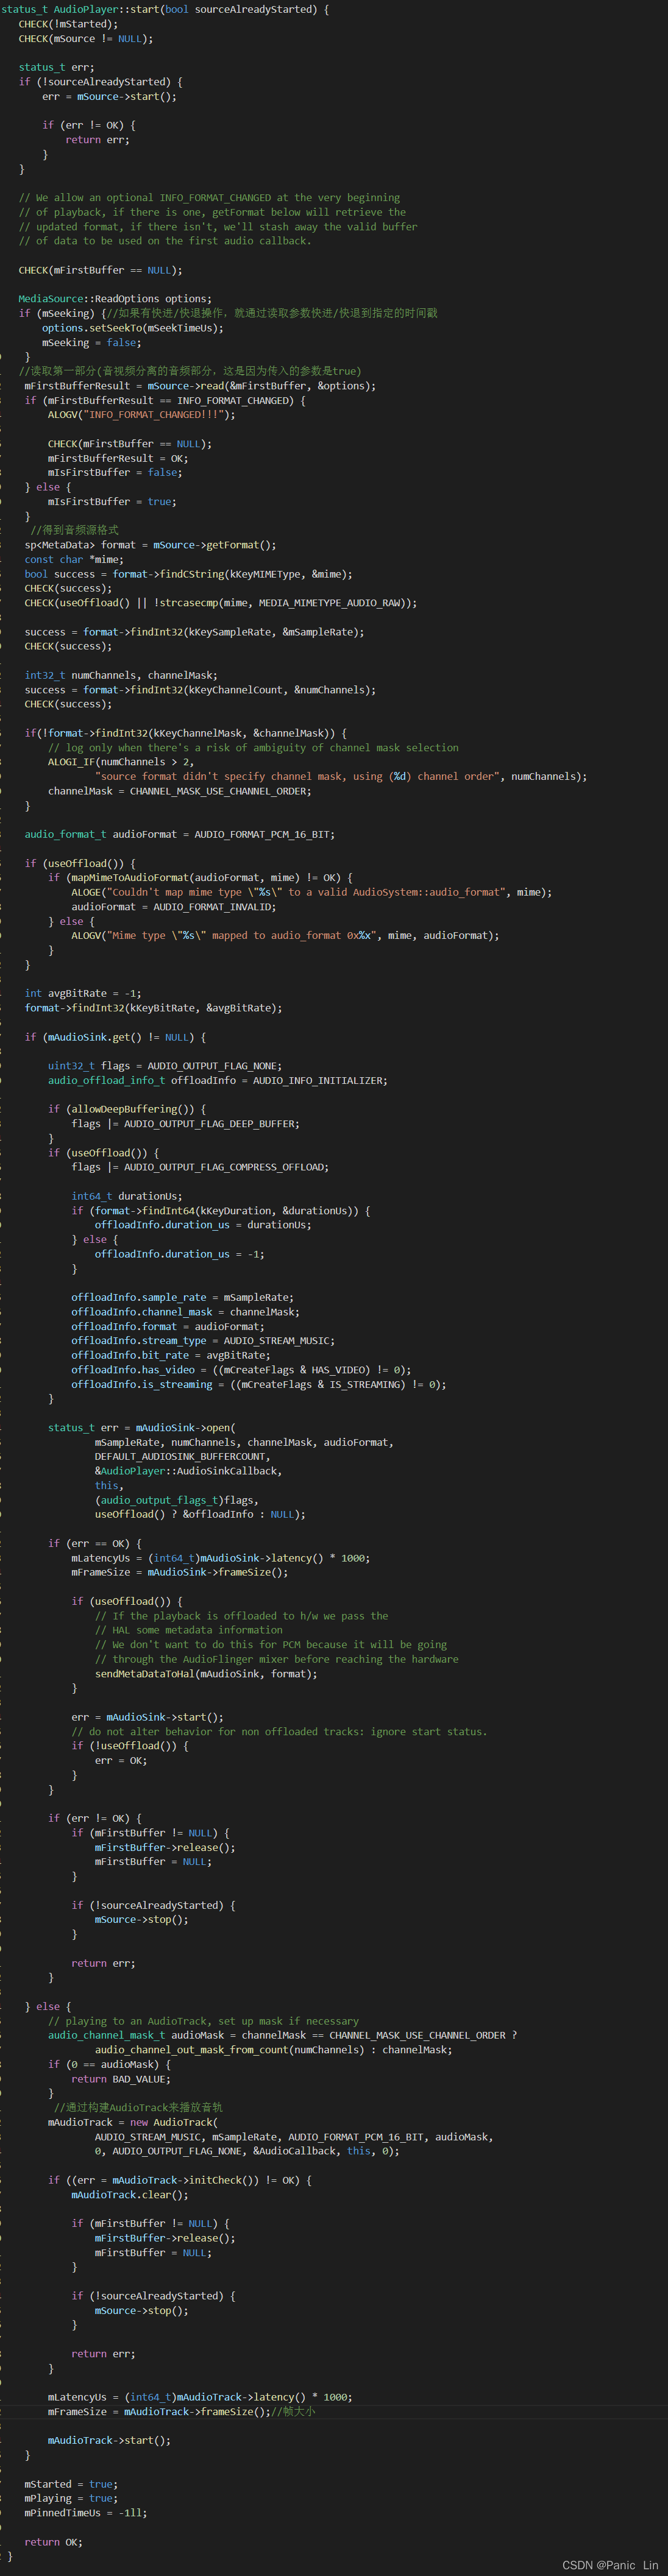Select the line err = mSource->start();
This screenshot has height=2576, width=668.
(109, 96)
